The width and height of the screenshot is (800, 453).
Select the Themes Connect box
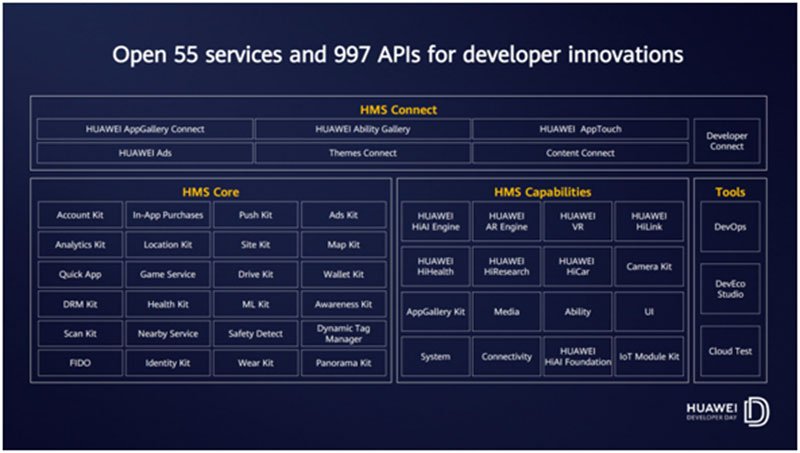[362, 153]
